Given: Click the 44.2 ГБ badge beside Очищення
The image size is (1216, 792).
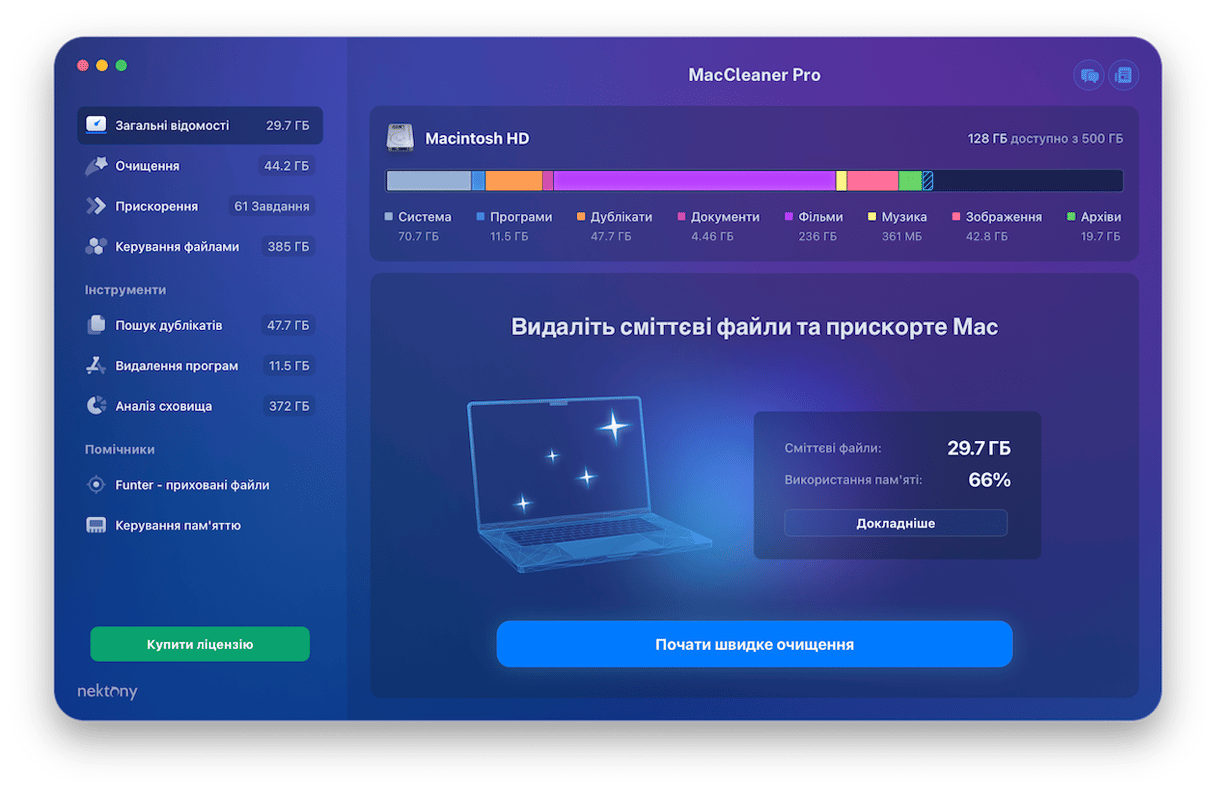Looking at the screenshot, I should click(x=286, y=166).
